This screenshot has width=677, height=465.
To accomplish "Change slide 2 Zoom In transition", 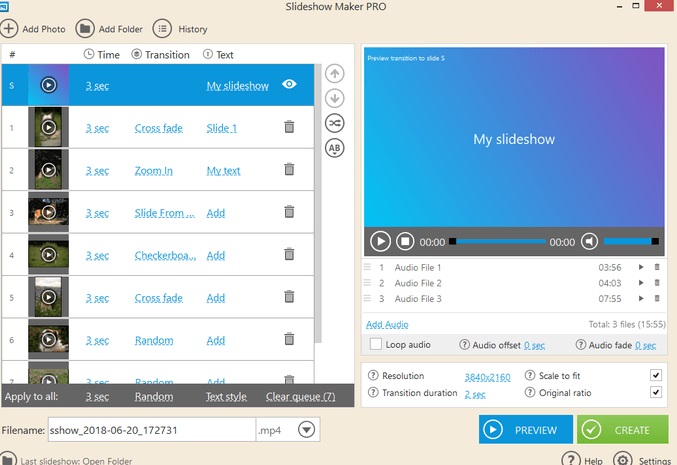I will (x=153, y=170).
